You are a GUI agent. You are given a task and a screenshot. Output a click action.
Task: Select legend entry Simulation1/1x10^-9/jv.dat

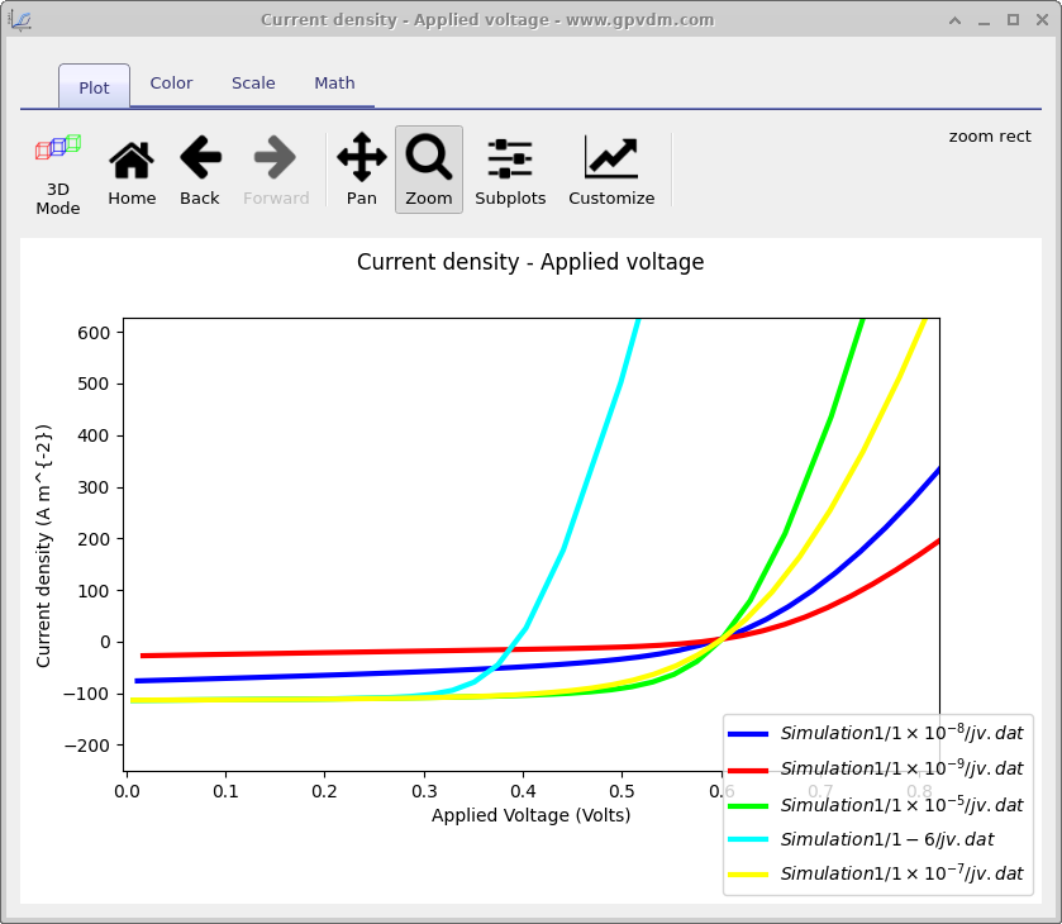[x=900, y=768]
